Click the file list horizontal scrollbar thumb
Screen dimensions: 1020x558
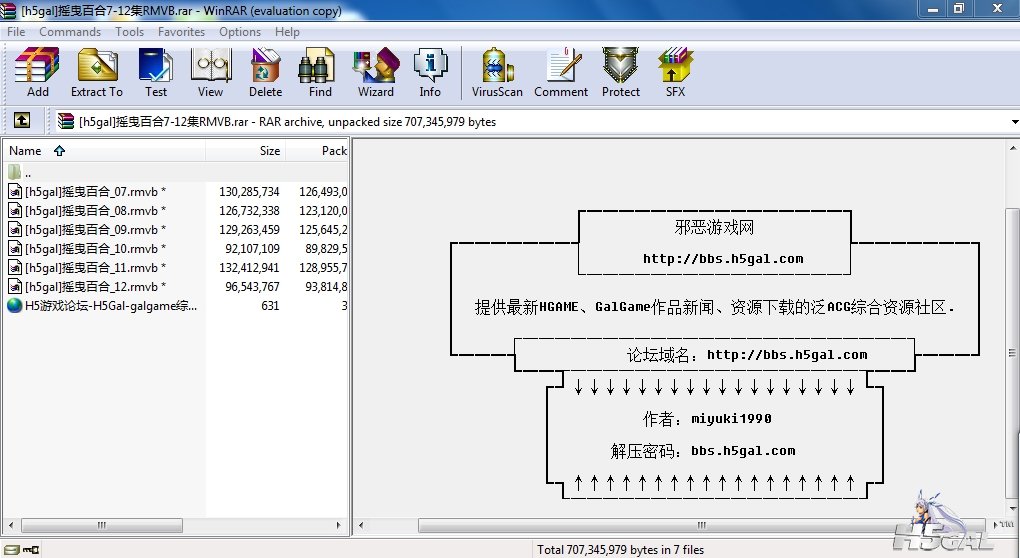[101, 525]
